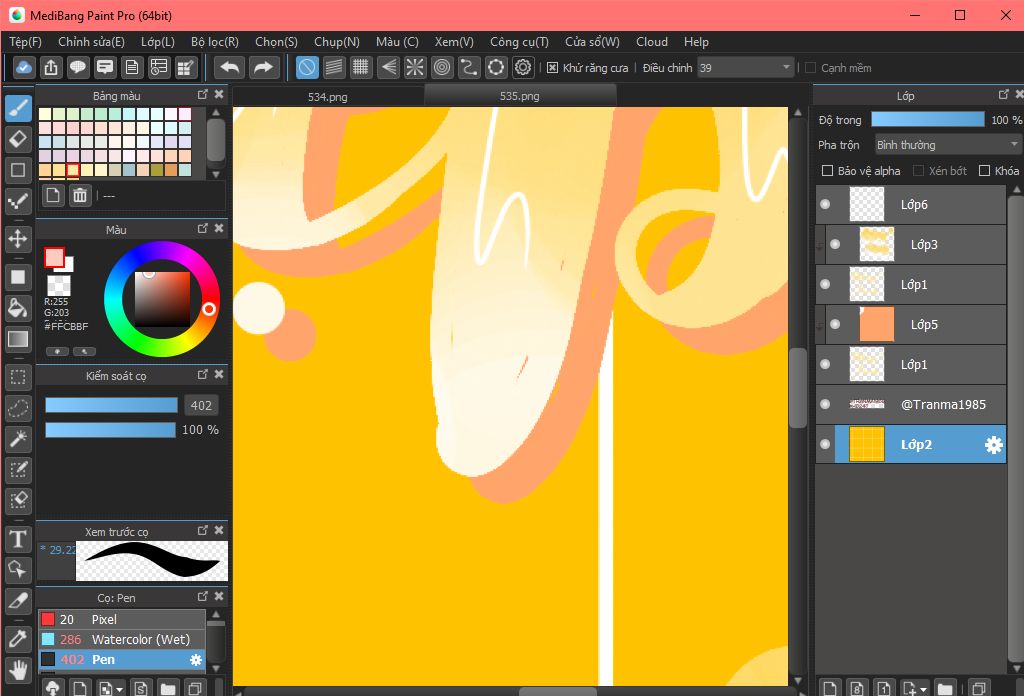The image size is (1024, 696).
Task: Enable parallel lines snap
Action: pos(334,67)
